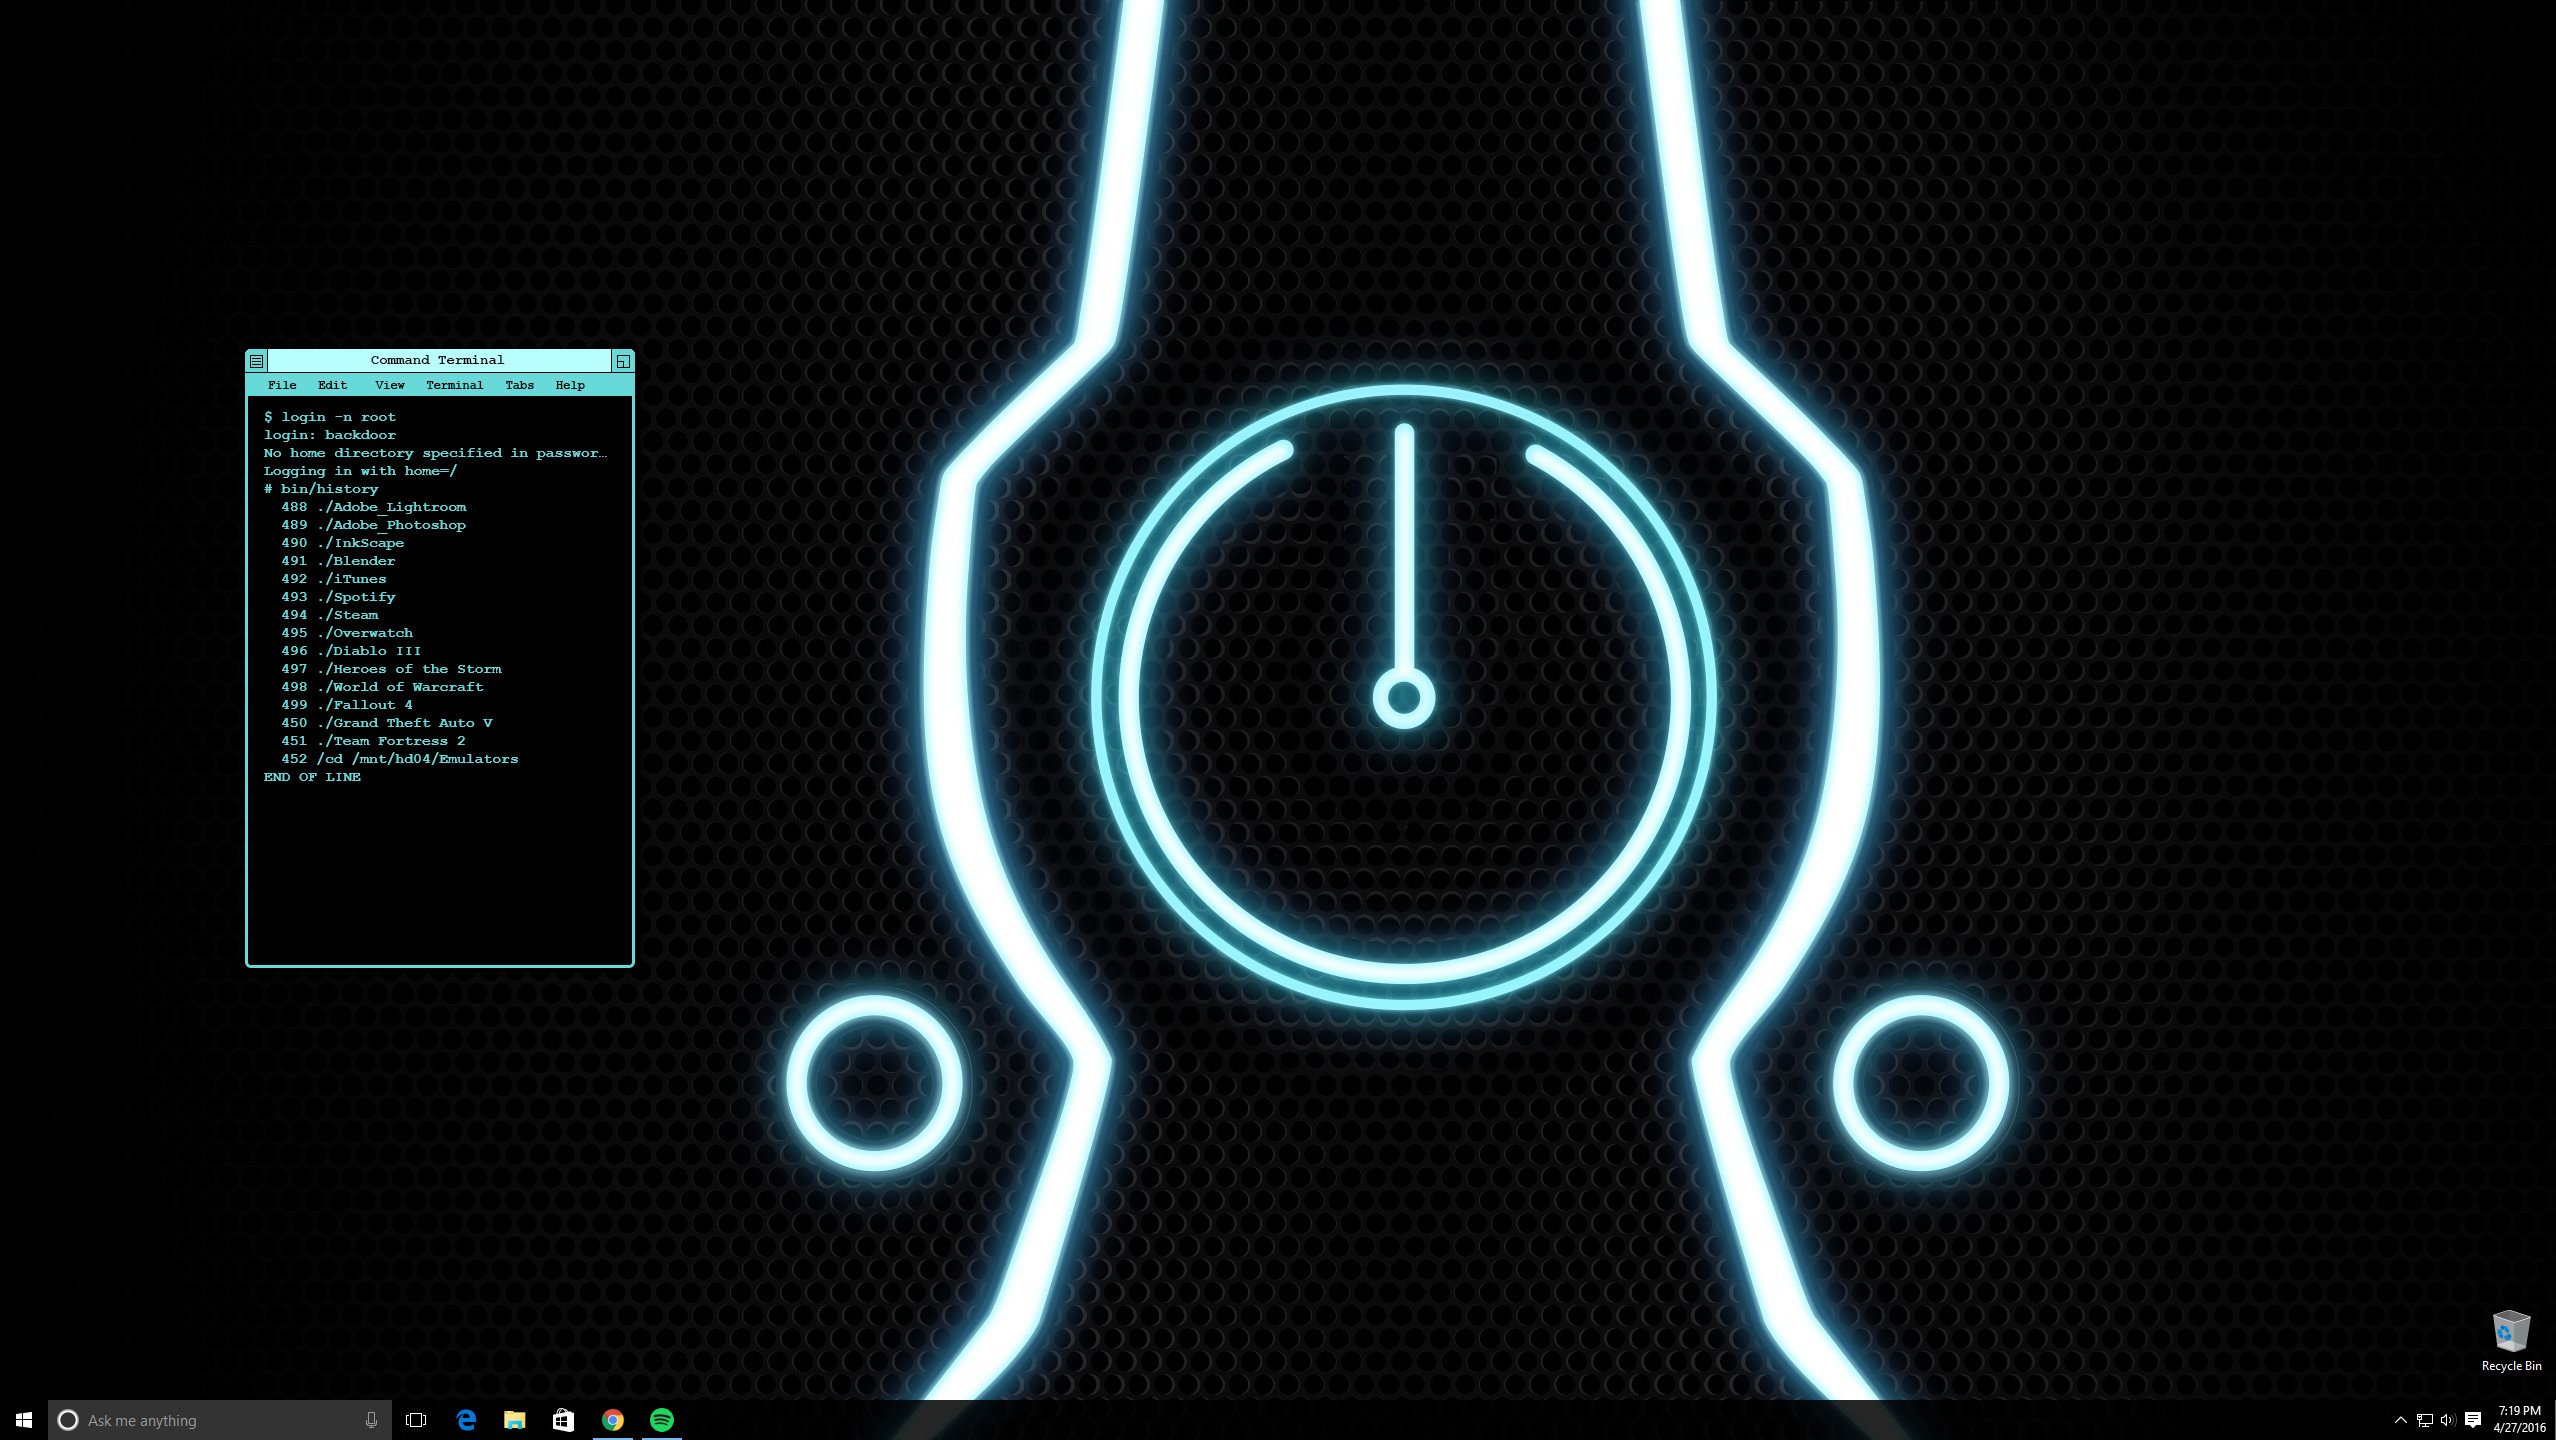
Task: Open Task View from taskbar
Action: (x=416, y=1420)
